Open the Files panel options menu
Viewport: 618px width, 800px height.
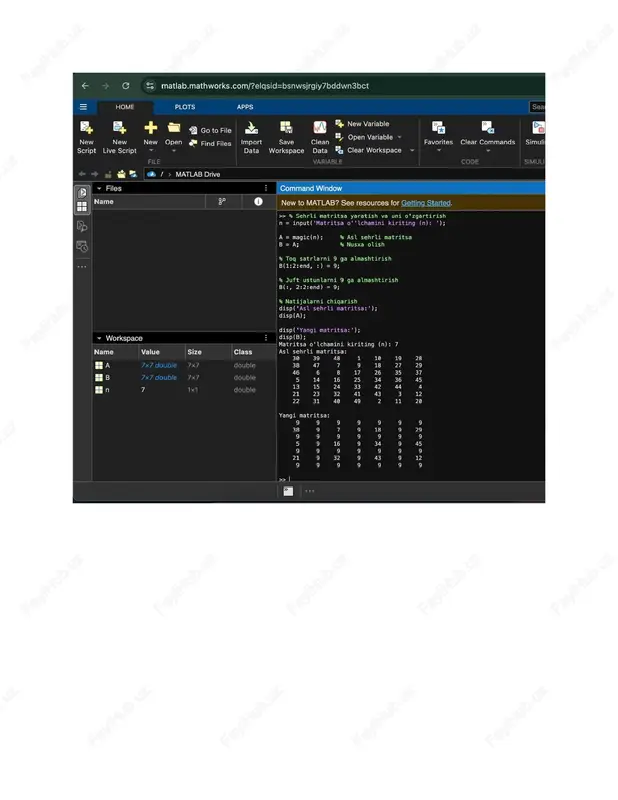(x=266, y=188)
